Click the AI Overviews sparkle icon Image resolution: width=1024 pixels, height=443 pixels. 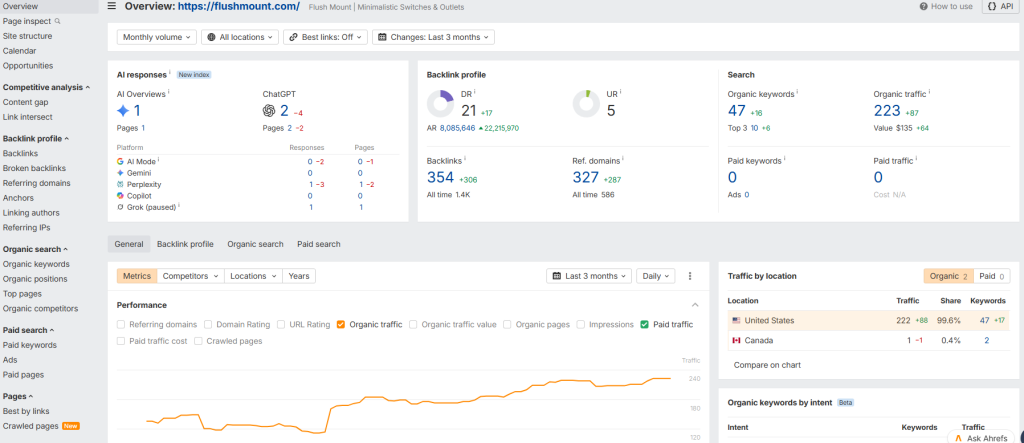tap(123, 110)
